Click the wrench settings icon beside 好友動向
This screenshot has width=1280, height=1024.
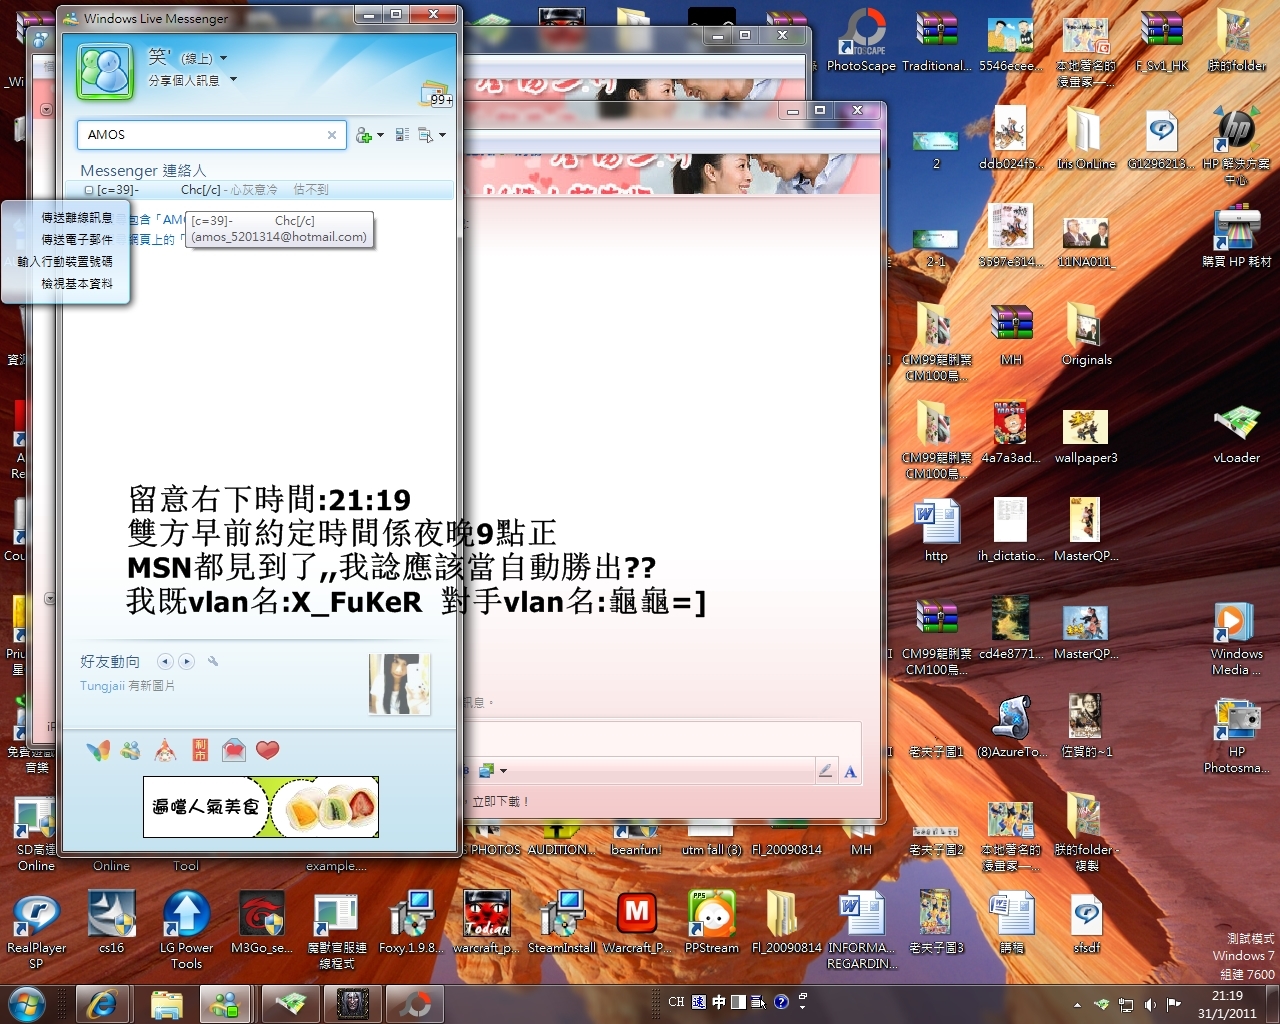213,661
